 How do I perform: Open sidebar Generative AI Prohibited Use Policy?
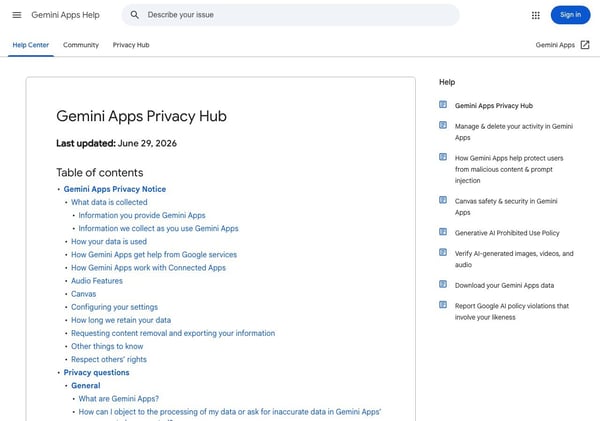click(x=507, y=233)
